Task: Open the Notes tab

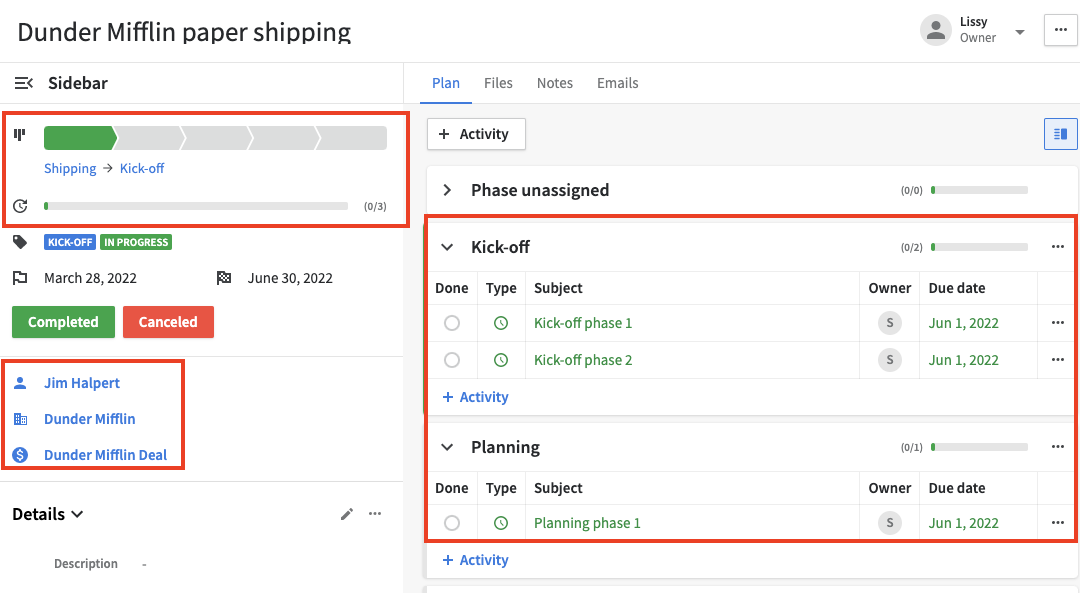Action: (x=555, y=83)
